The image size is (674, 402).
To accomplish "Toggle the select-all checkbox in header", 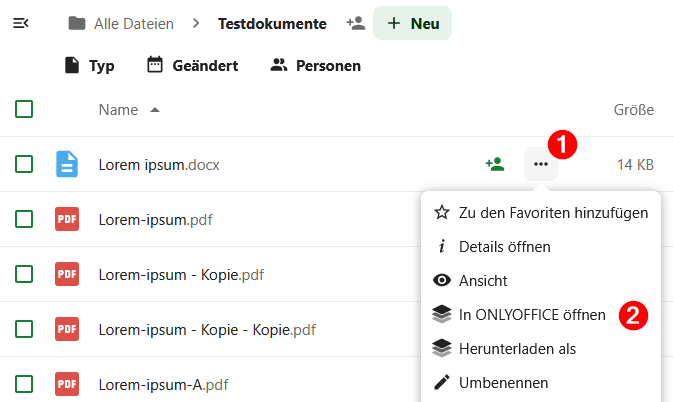I will point(25,109).
